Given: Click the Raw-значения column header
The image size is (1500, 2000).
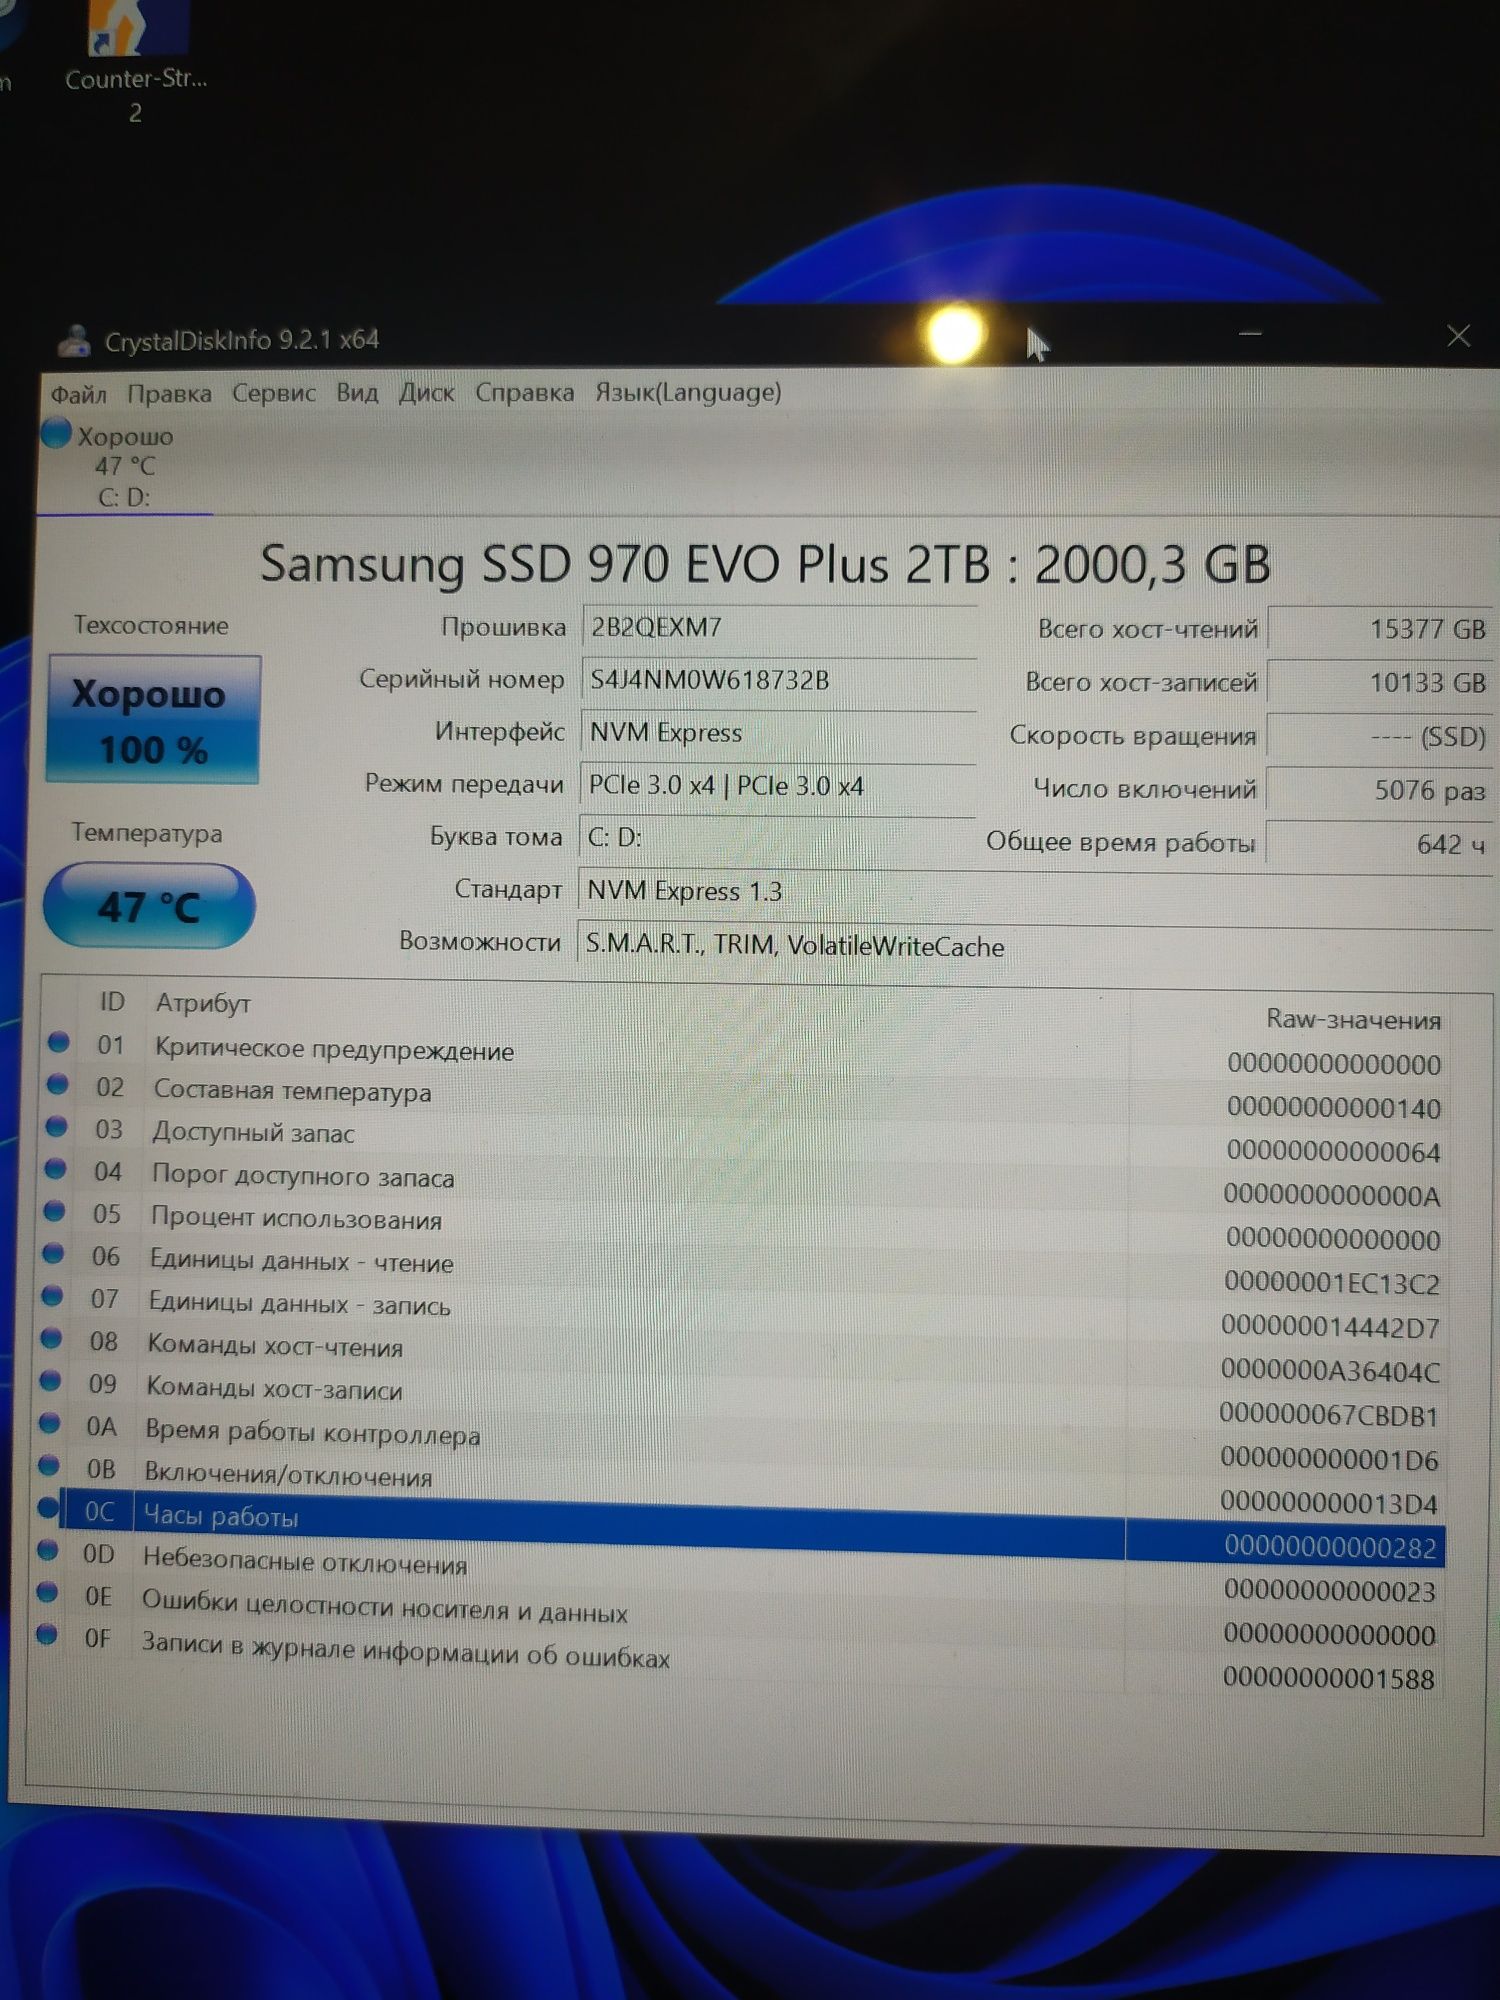Looking at the screenshot, I should [1353, 1019].
